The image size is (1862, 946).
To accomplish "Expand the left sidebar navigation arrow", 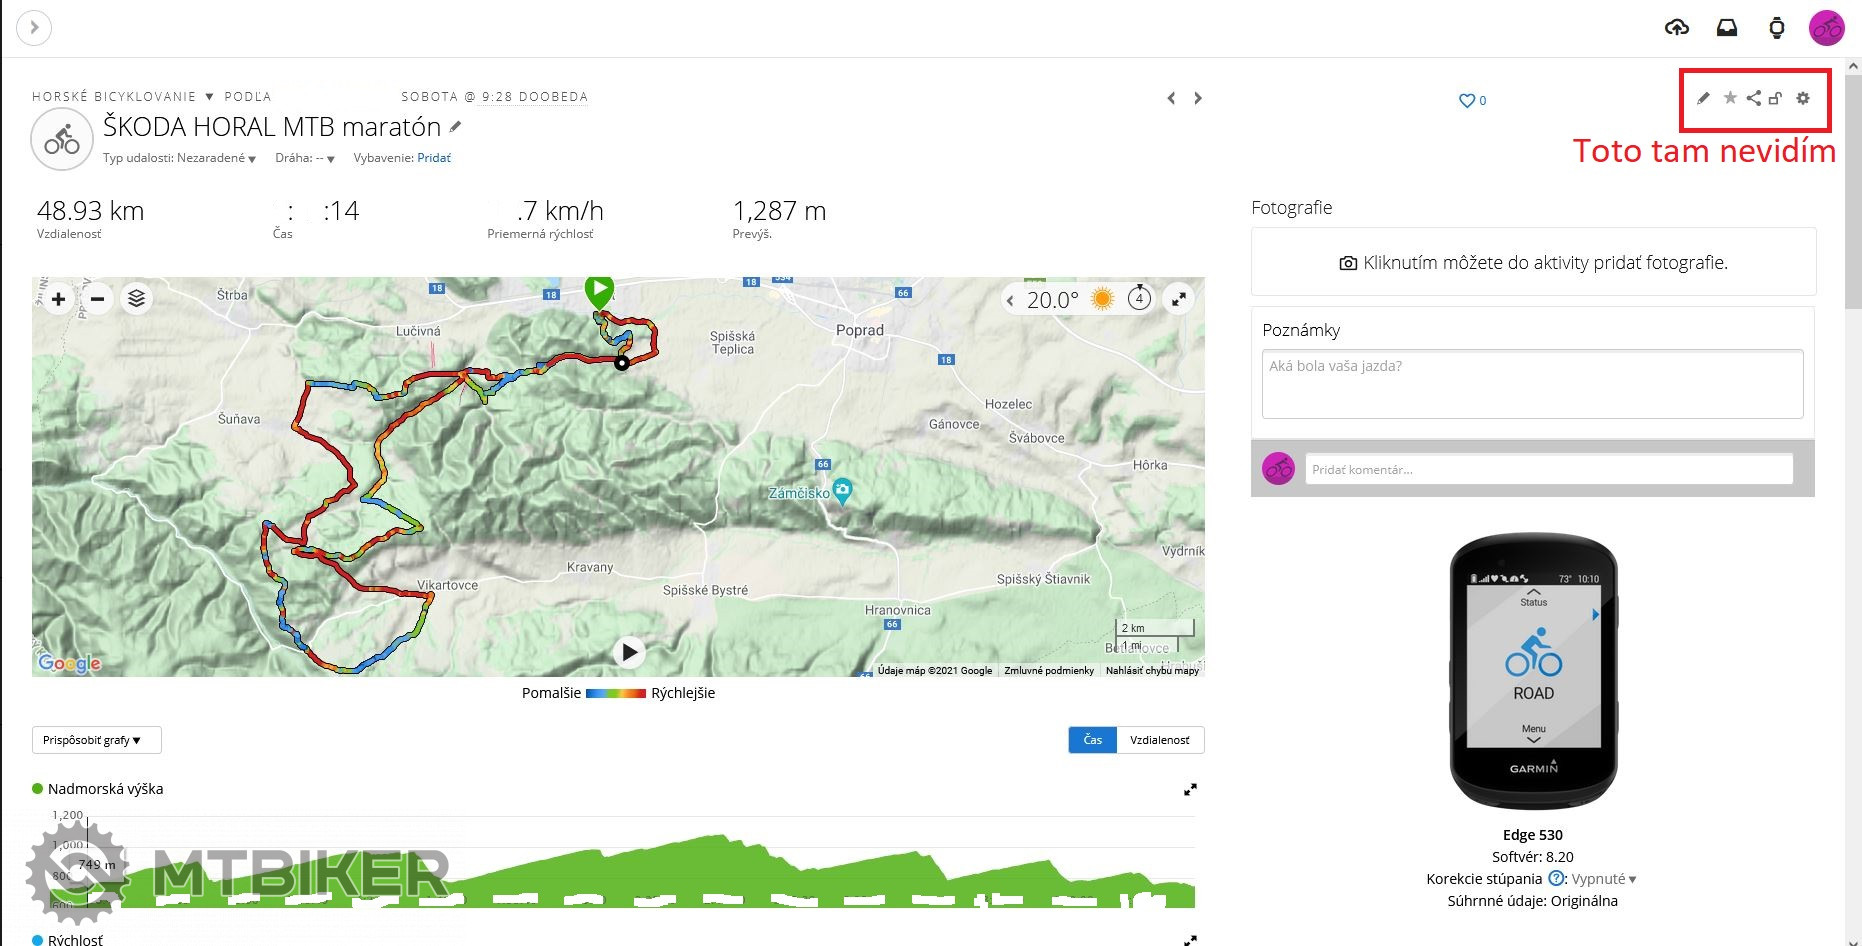I will [x=34, y=28].
